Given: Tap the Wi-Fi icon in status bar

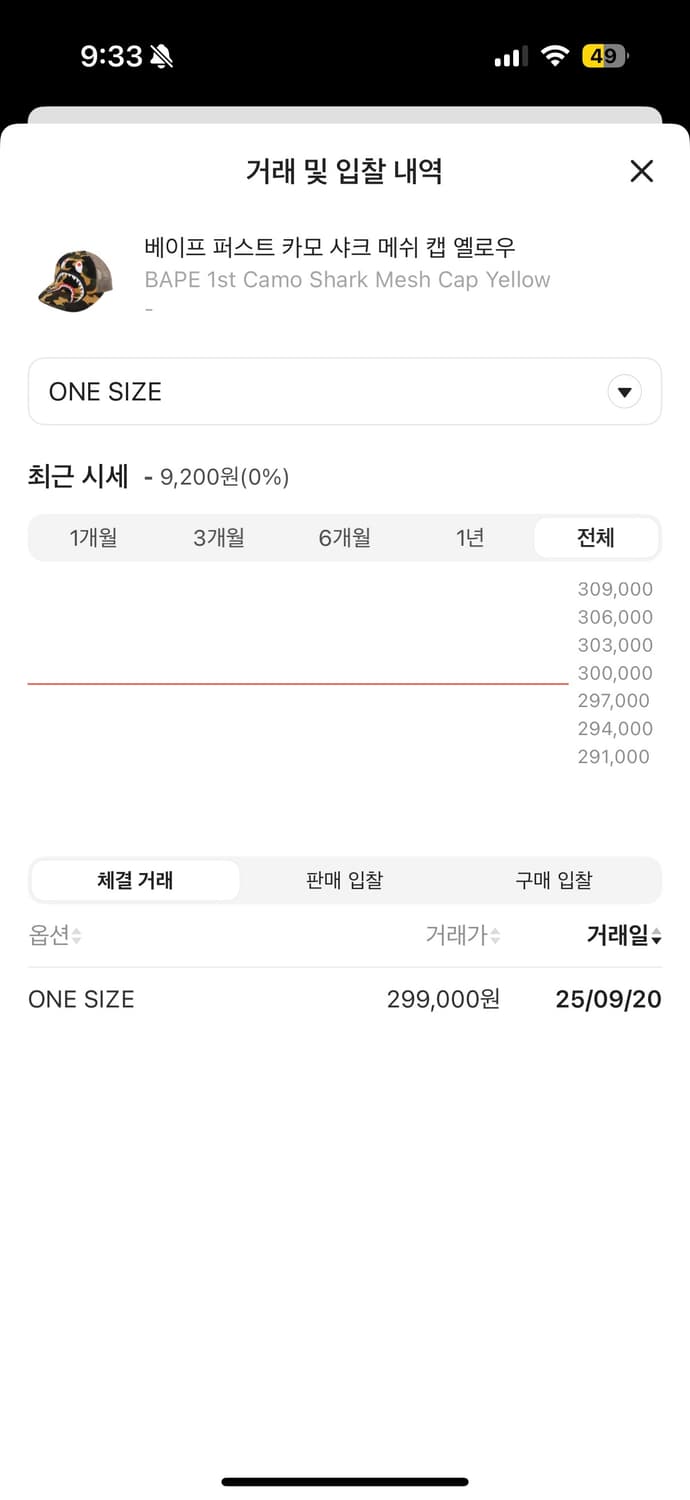Looking at the screenshot, I should click(555, 56).
